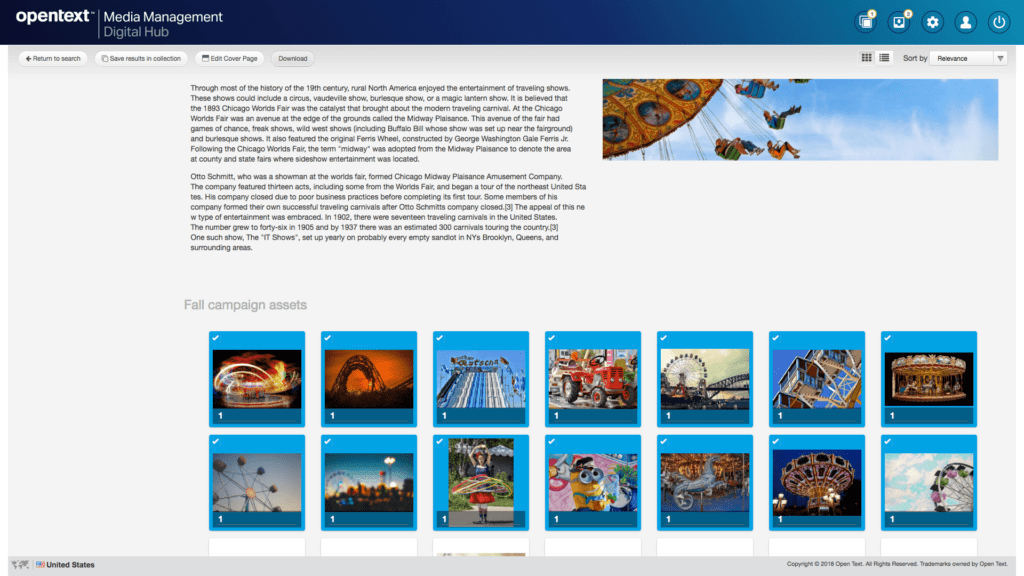Open the swing ride banner image
1024x576 pixels.
point(800,119)
